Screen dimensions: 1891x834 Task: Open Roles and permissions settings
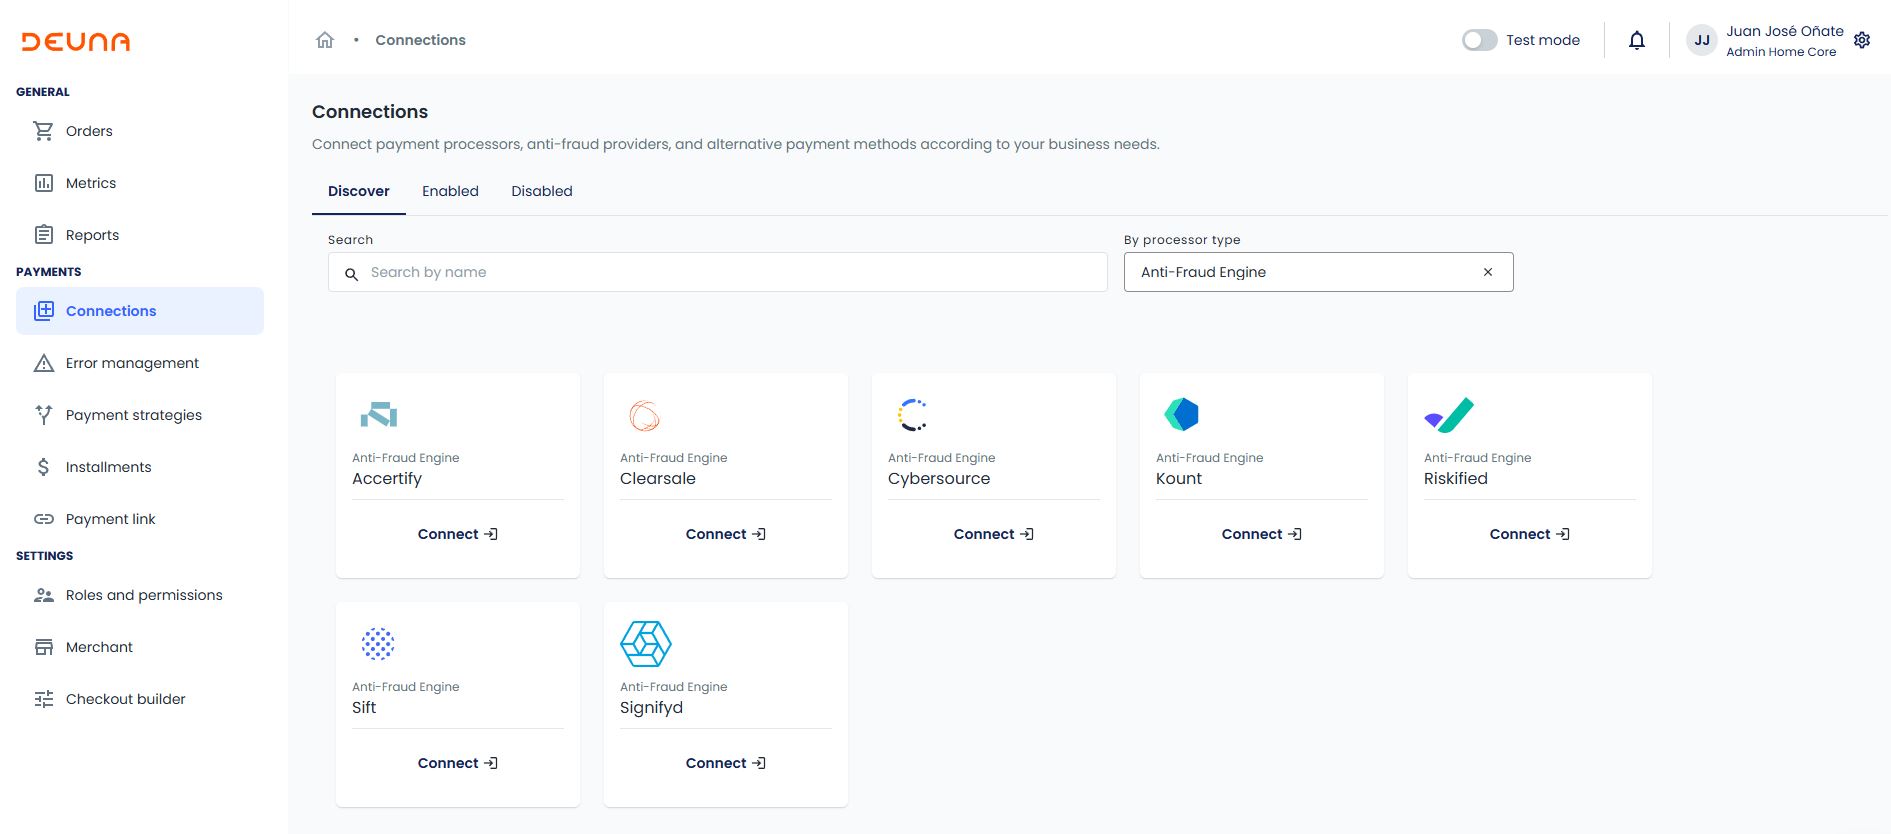[140, 595]
